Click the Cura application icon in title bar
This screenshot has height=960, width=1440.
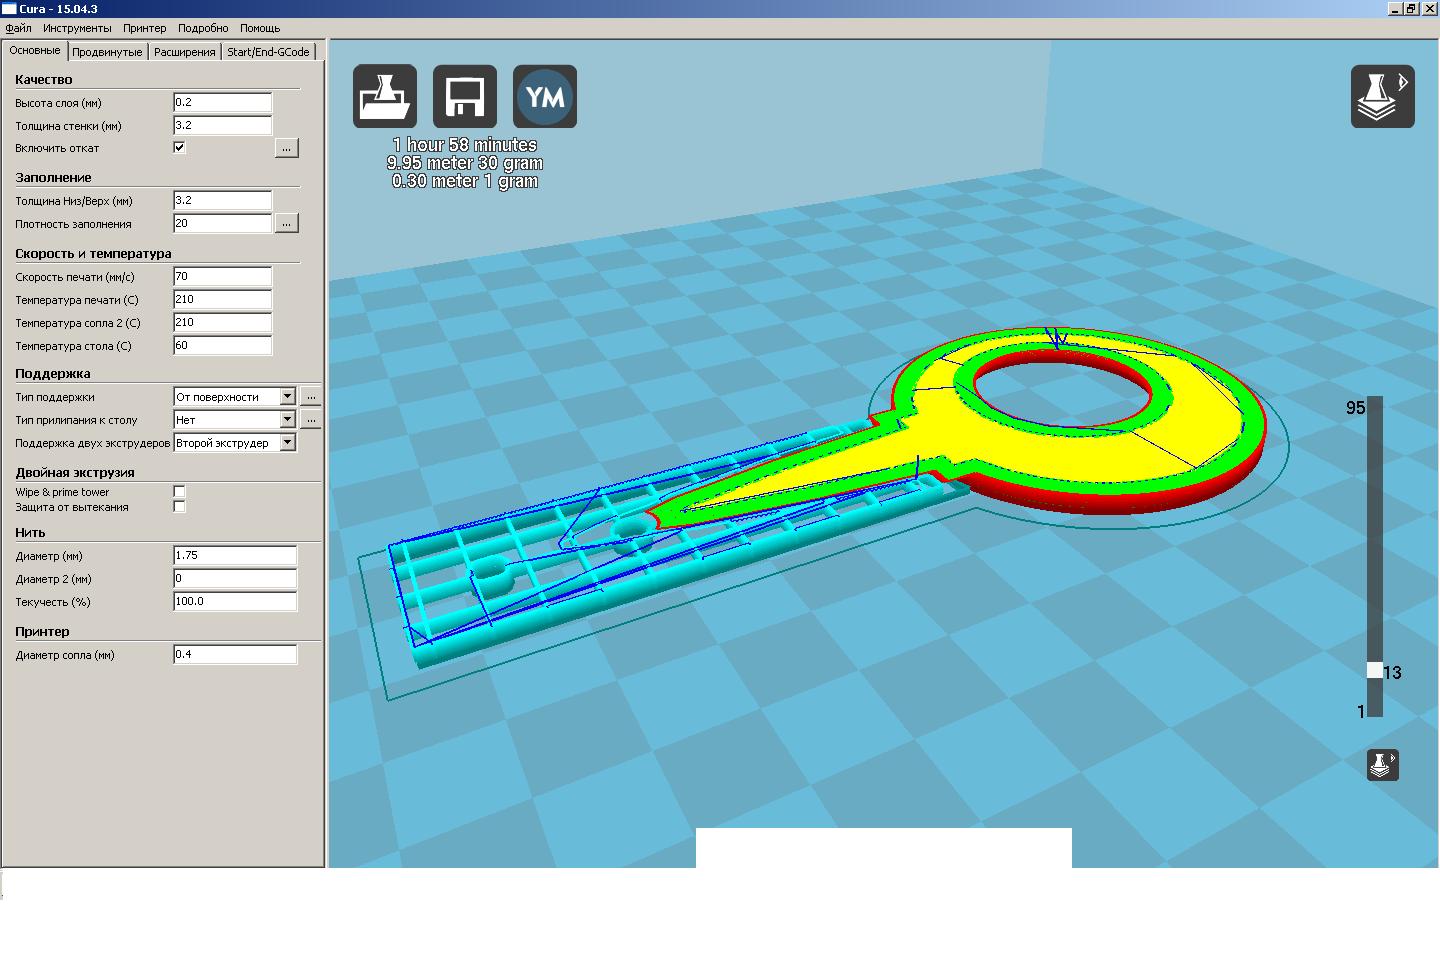[x=9, y=9]
